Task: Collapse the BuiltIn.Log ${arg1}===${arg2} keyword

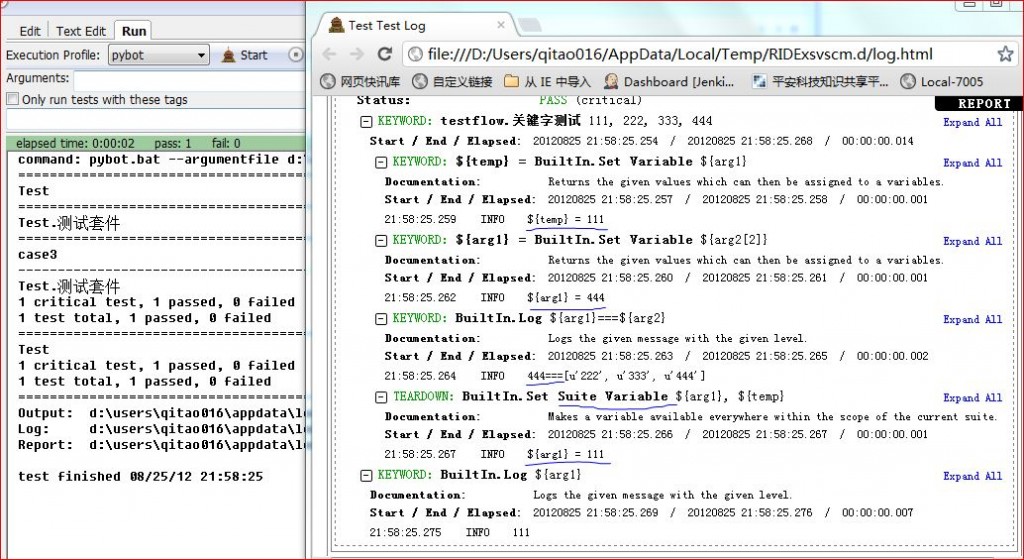Action: [x=381, y=319]
